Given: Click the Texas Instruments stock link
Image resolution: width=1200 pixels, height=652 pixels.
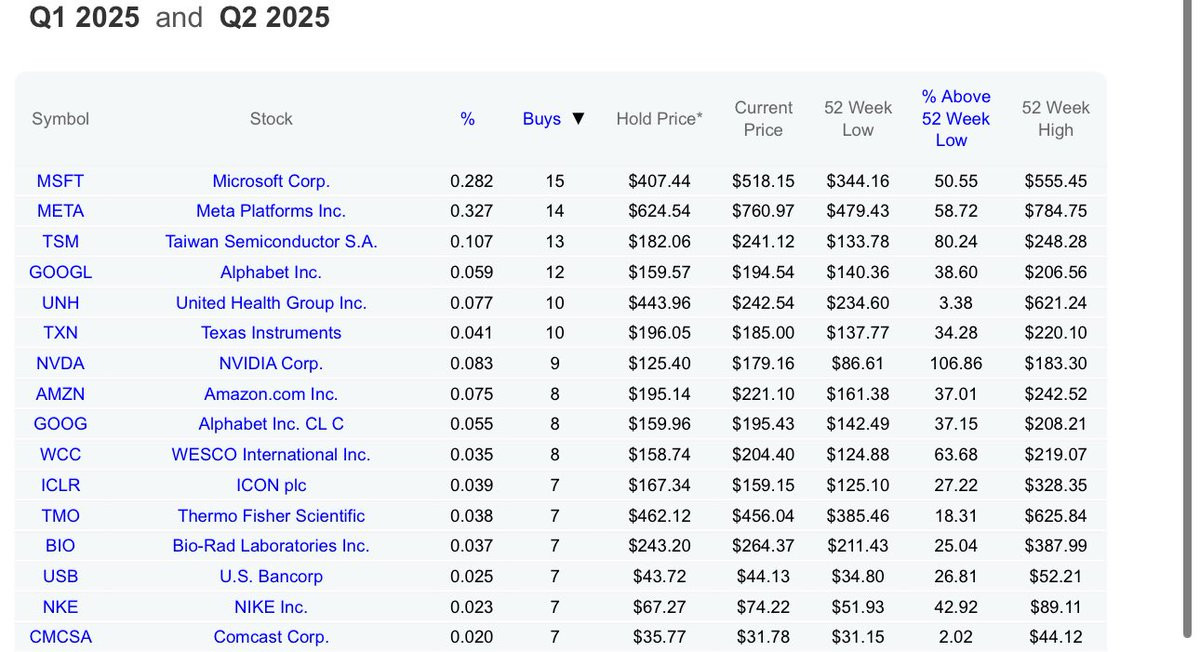Looking at the screenshot, I should pyautogui.click(x=271, y=333).
